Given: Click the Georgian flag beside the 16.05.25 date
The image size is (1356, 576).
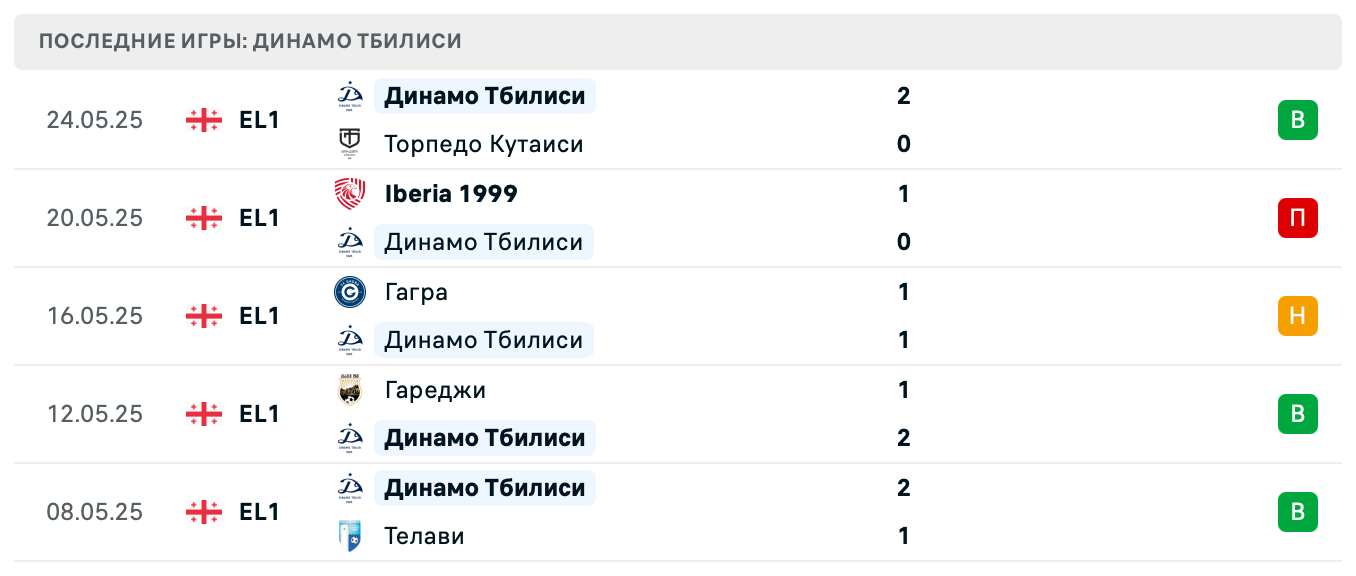Looking at the screenshot, I should (x=203, y=316).
